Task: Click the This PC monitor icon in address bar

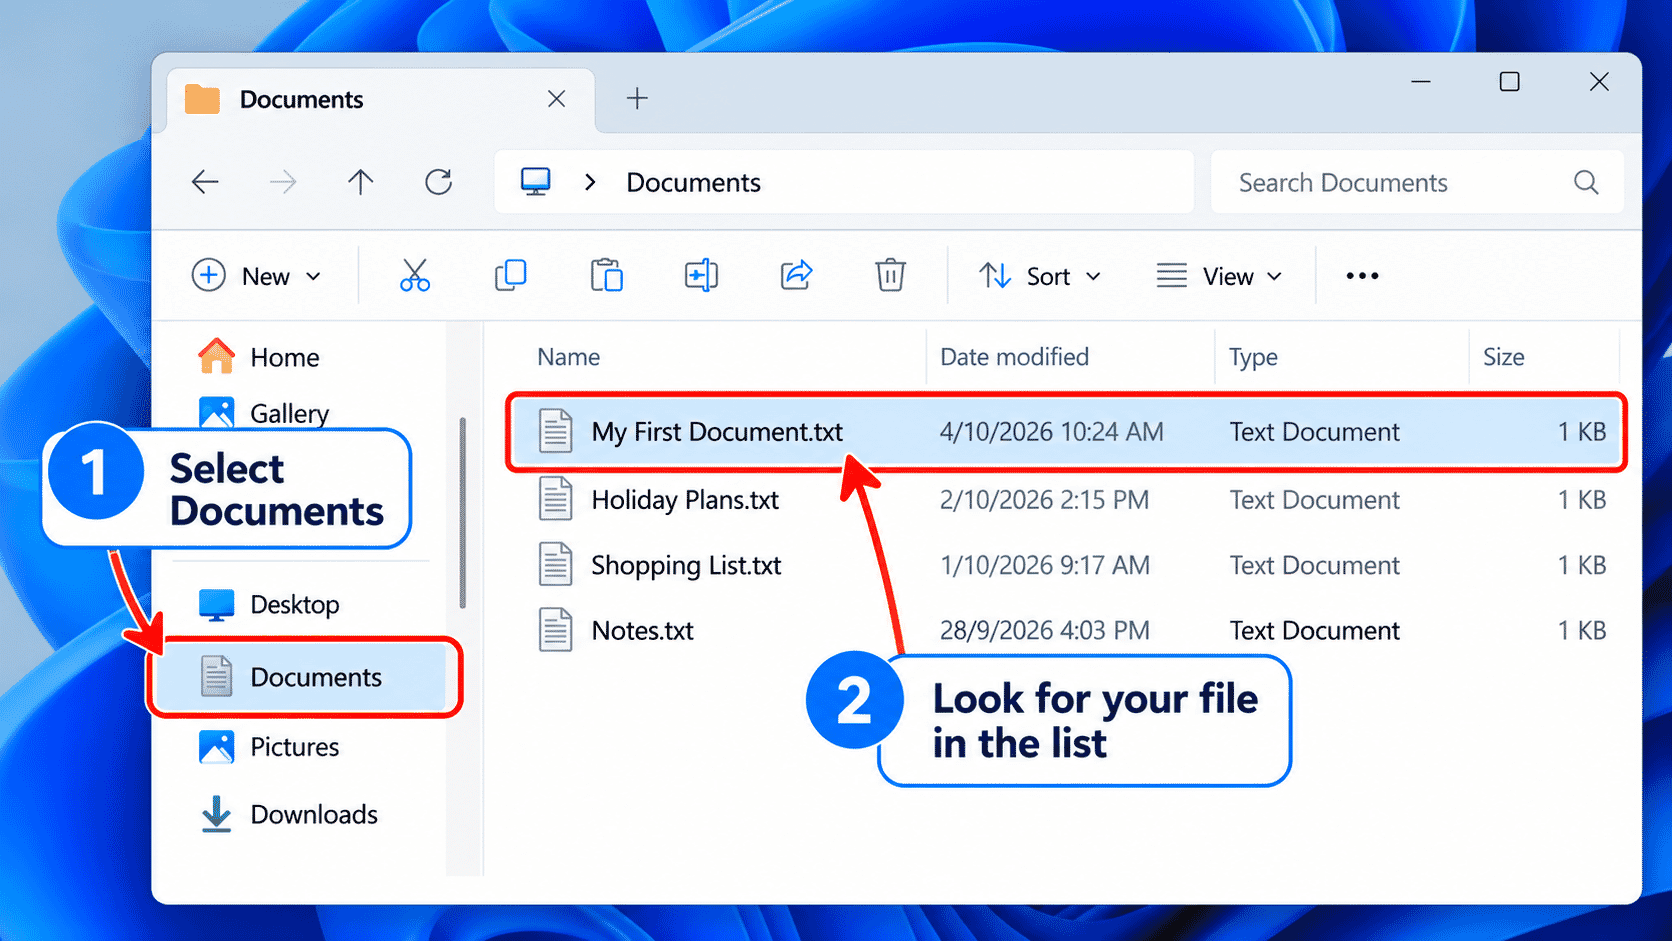Action: point(536,182)
